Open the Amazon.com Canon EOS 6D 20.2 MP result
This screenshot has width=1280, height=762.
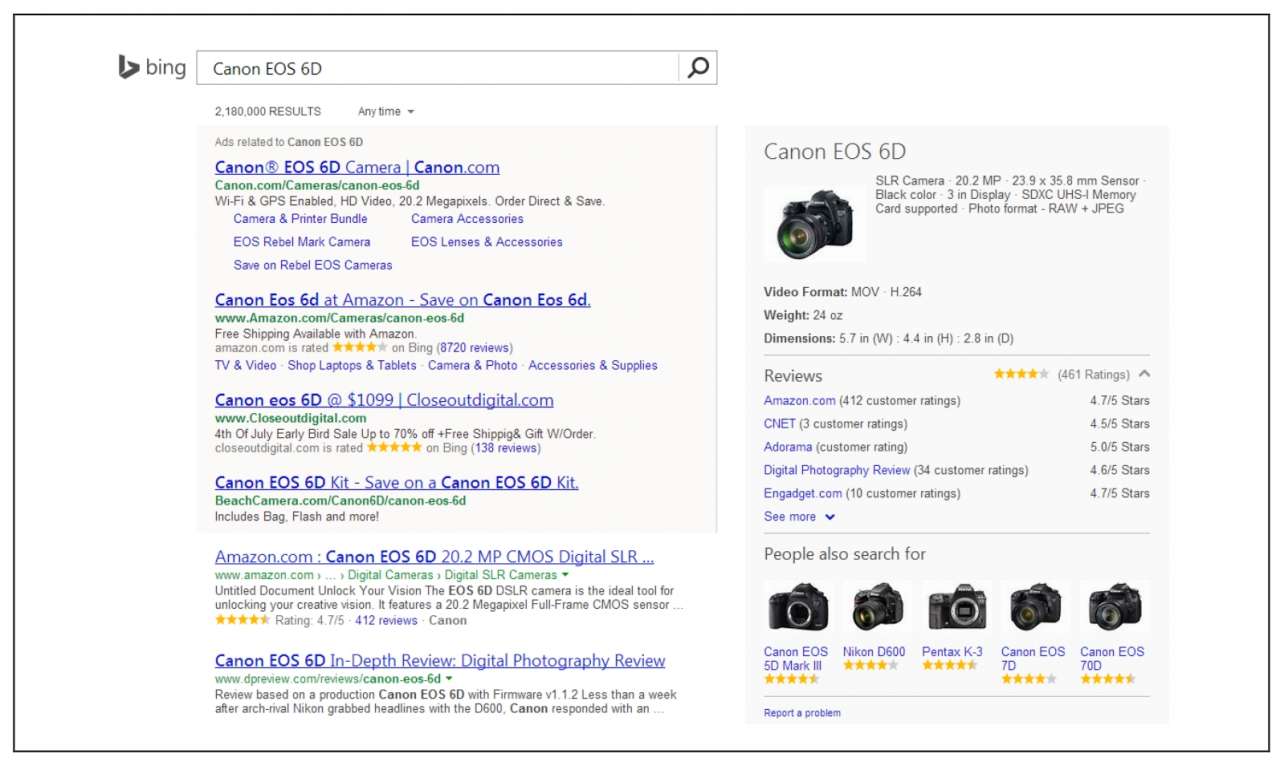pyautogui.click(x=435, y=557)
